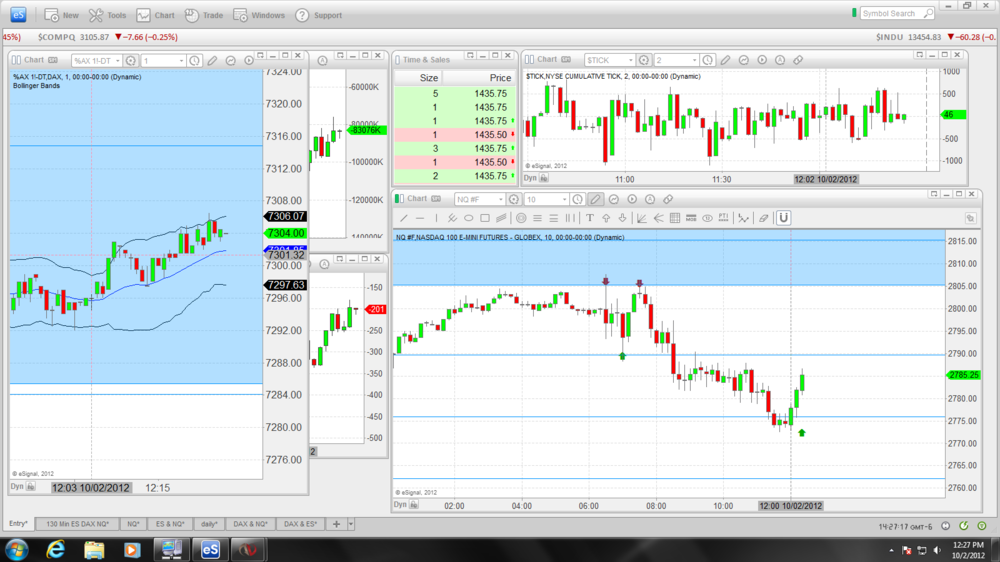
Task: Open studies icon in $TICK chart
Action: (744, 60)
